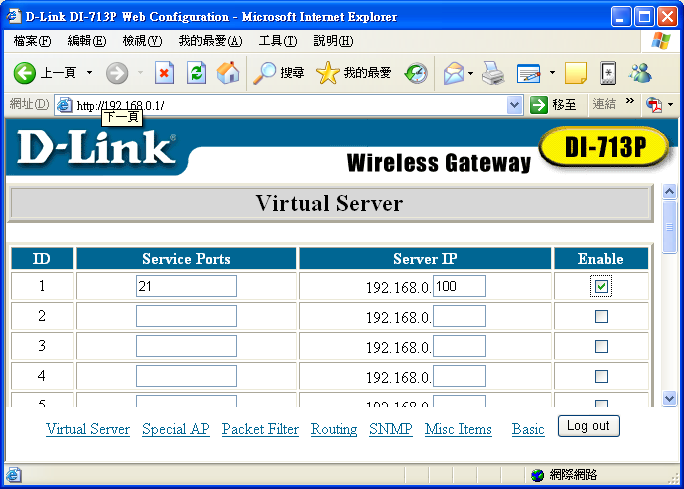
Task: Expand the Links toolbar chevron
Action: (x=629, y=101)
